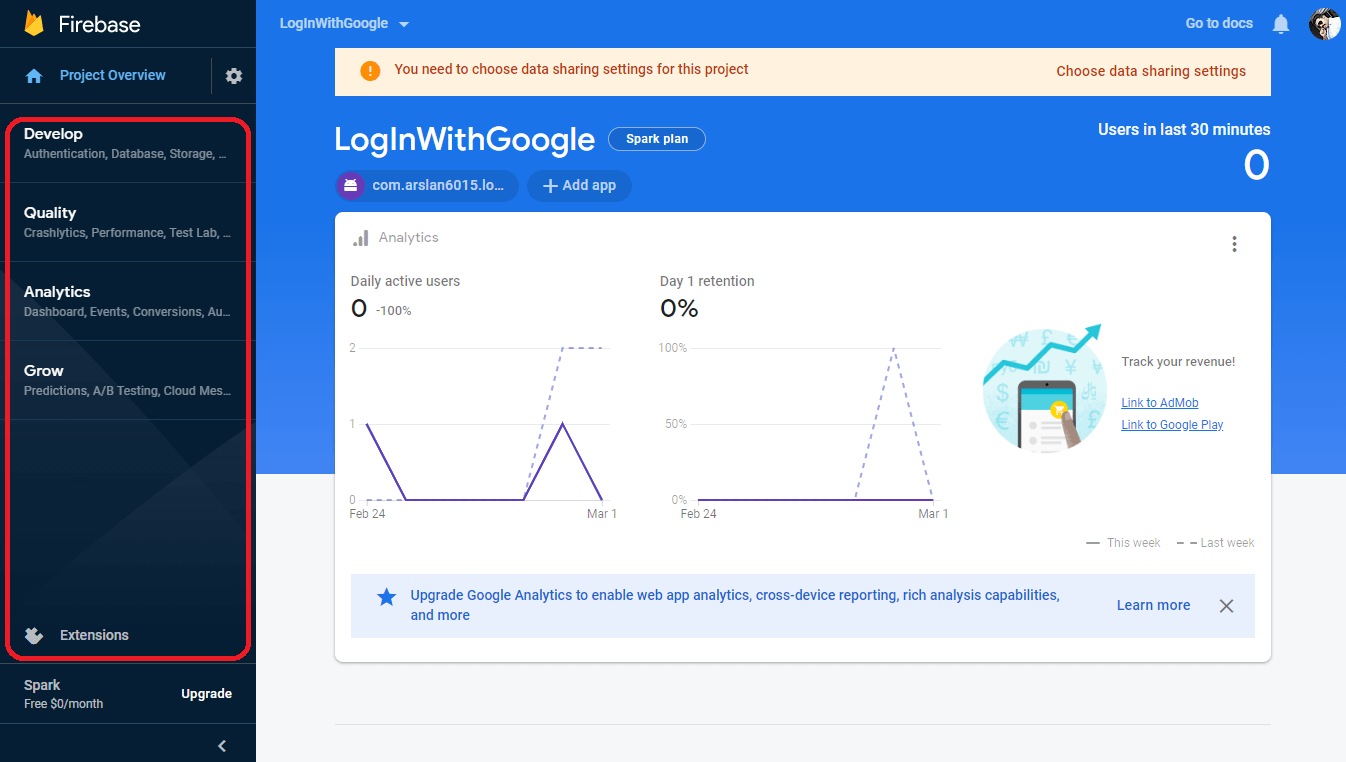Click the Track your revenue! text
Image resolution: width=1346 pixels, height=762 pixels.
tap(1178, 362)
